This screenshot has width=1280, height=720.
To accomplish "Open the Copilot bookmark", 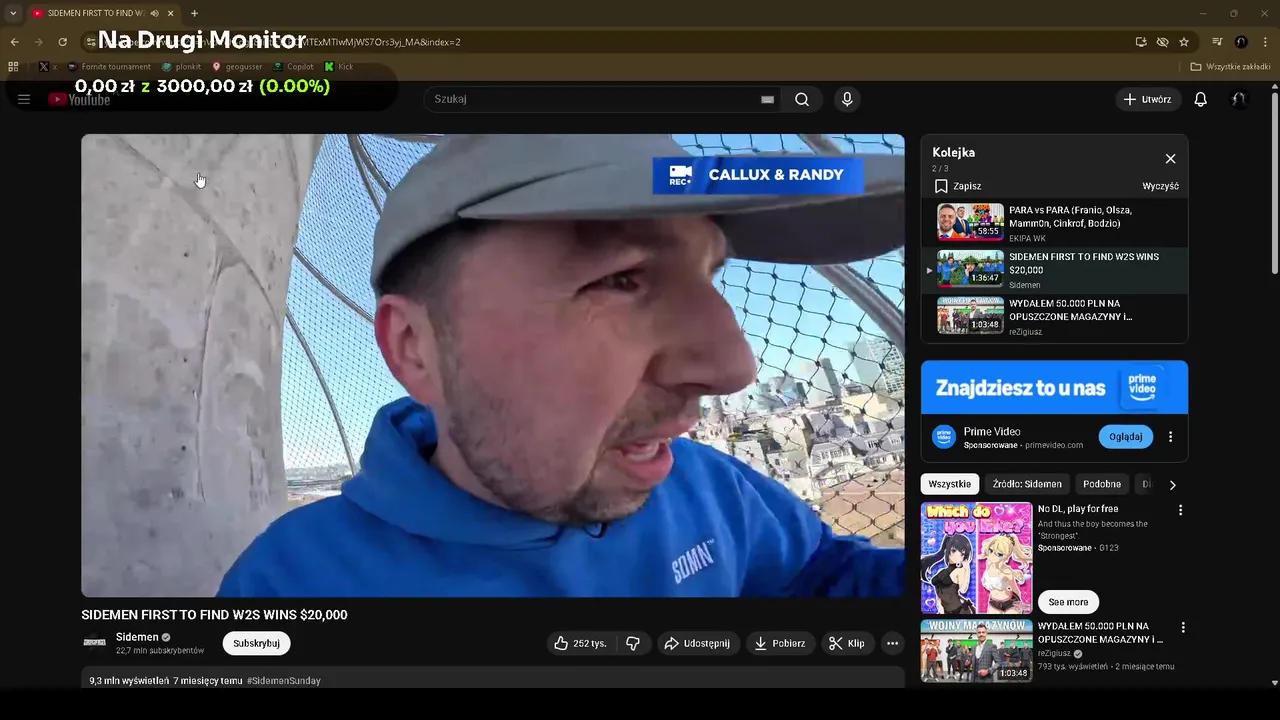I will click(293, 67).
